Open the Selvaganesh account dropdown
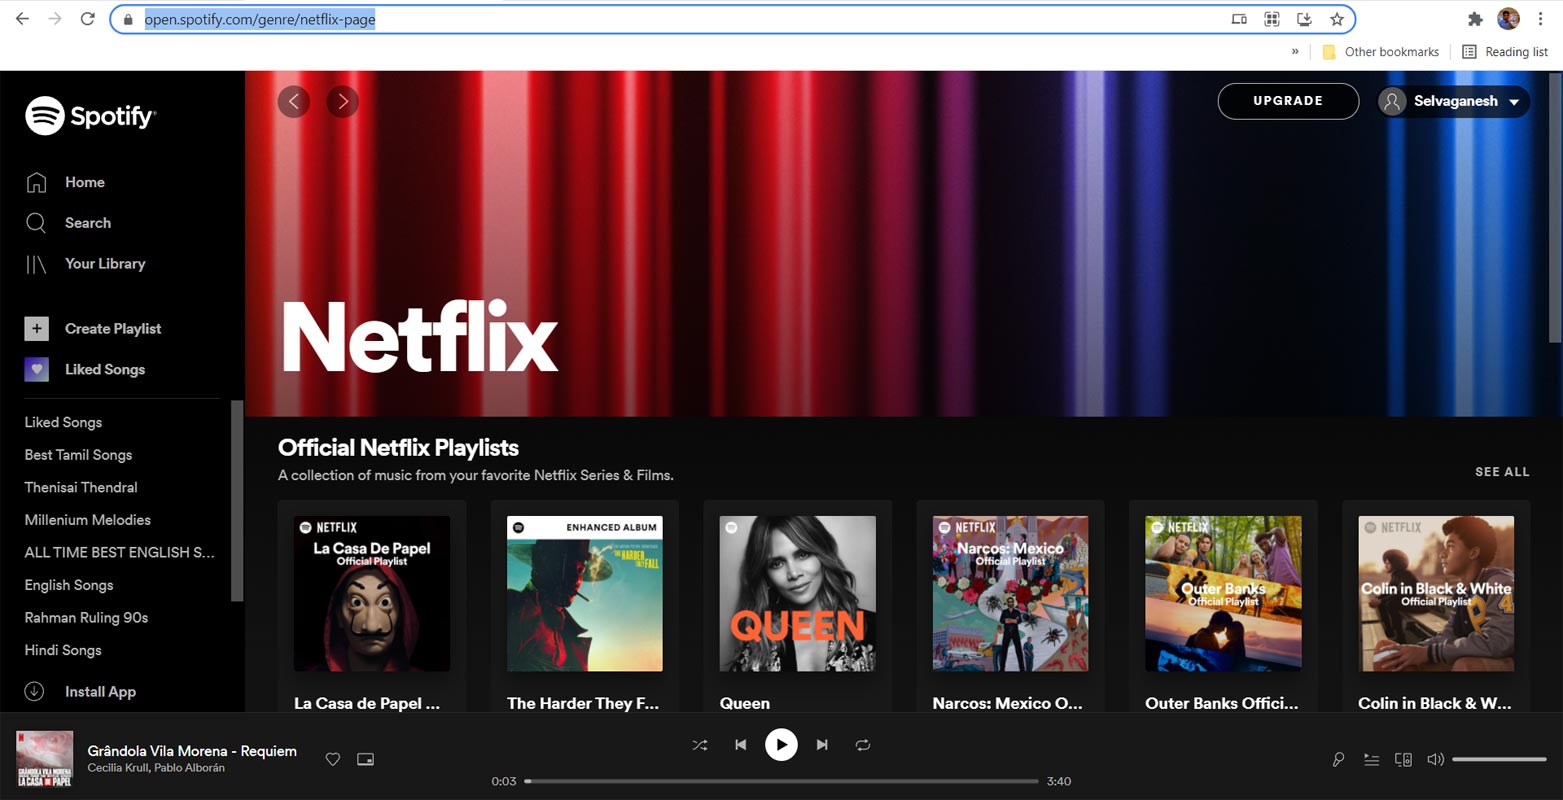This screenshot has width=1563, height=800. pos(1453,101)
